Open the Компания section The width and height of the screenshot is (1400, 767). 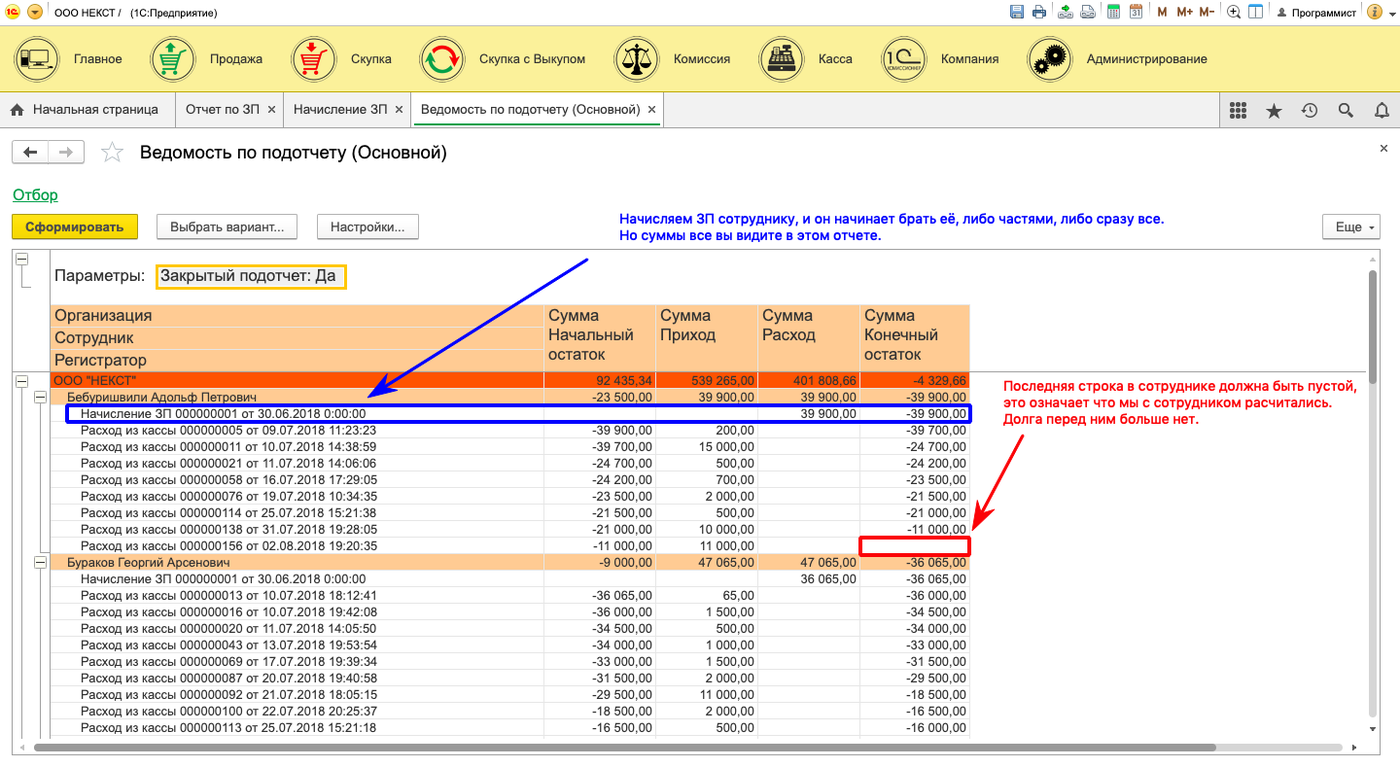(941, 59)
